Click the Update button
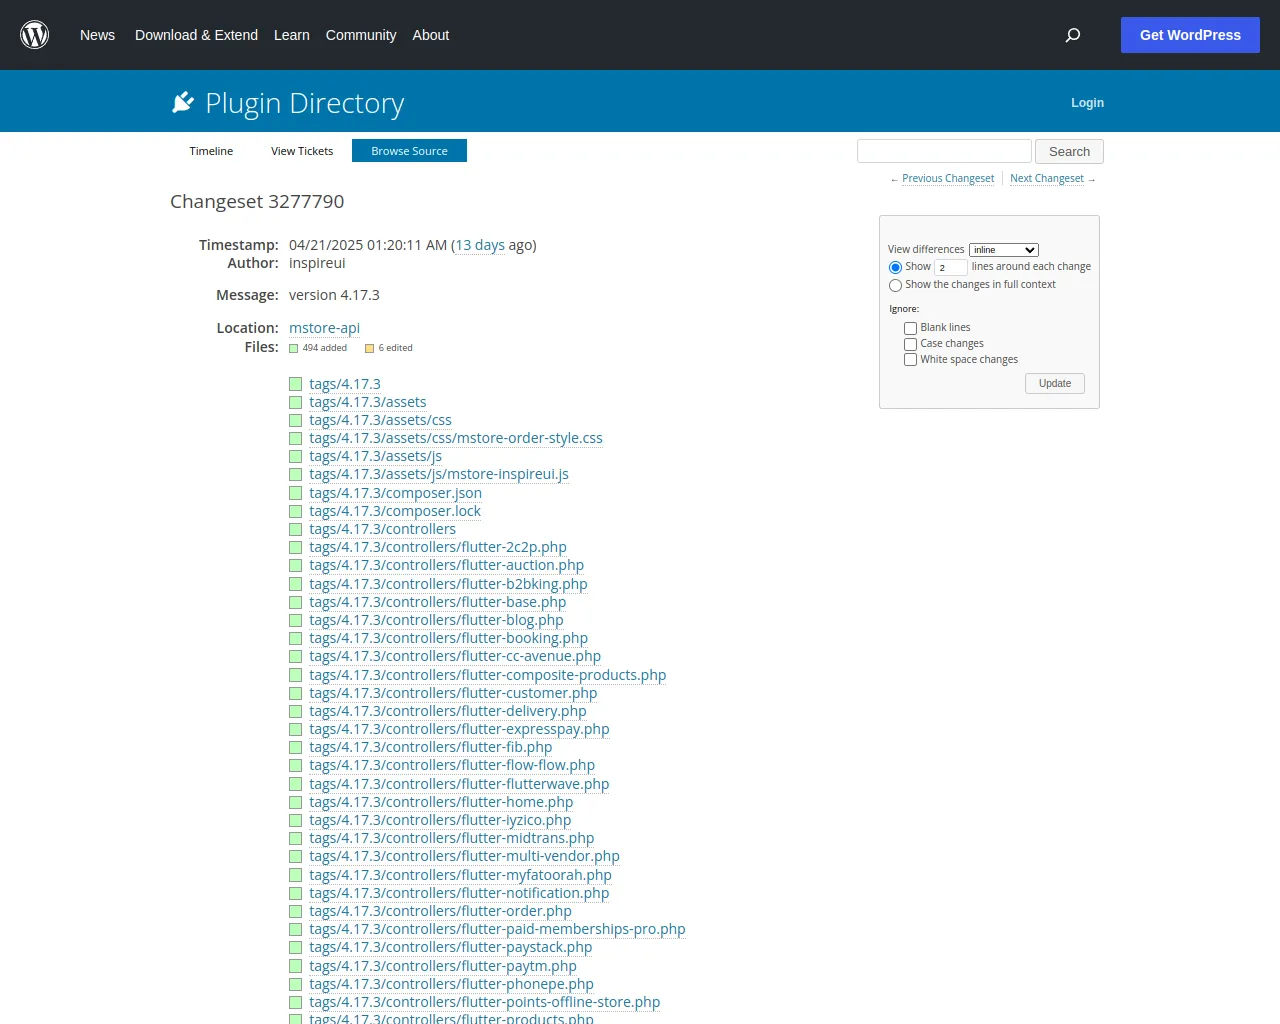Viewport: 1280px width, 1024px height. click(x=1055, y=384)
